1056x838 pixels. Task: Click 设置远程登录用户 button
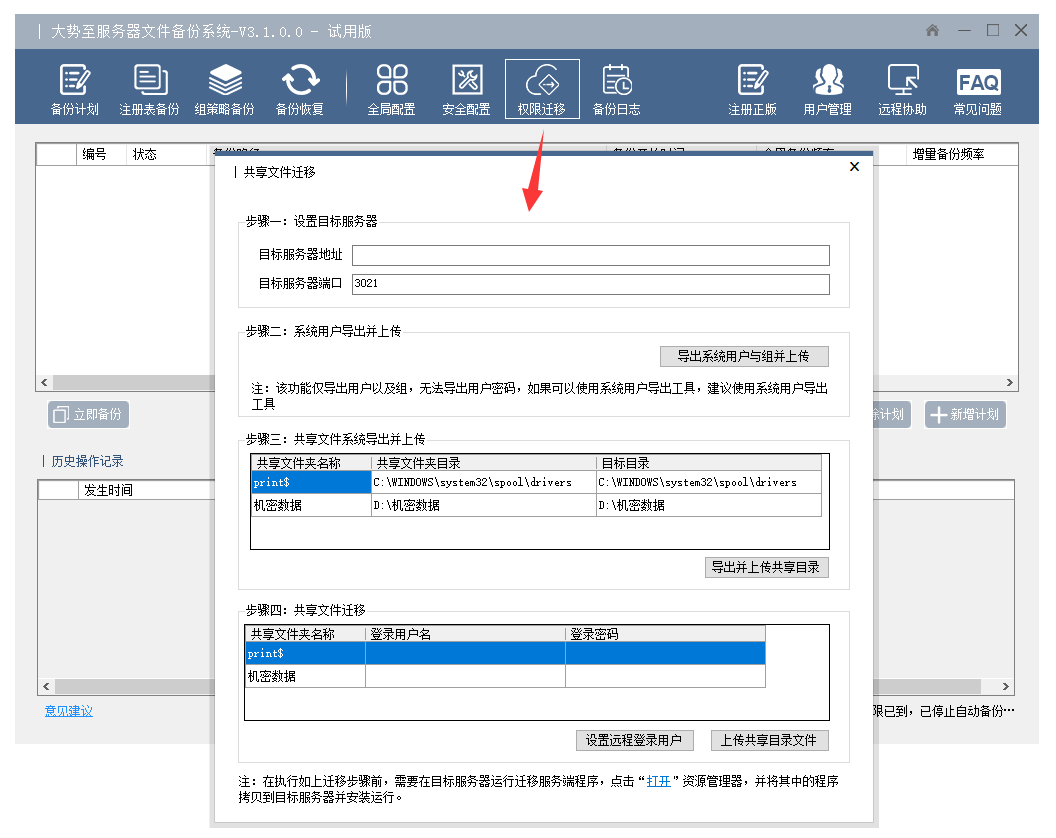click(634, 740)
